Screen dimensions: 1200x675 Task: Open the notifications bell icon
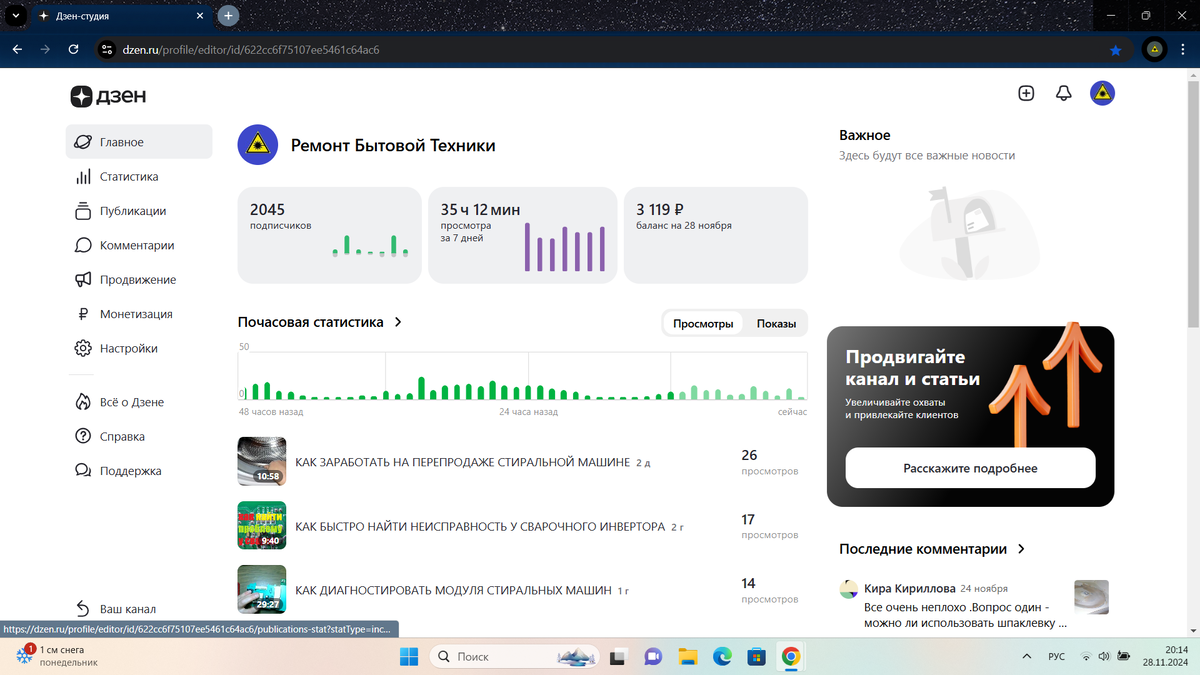pos(1064,93)
